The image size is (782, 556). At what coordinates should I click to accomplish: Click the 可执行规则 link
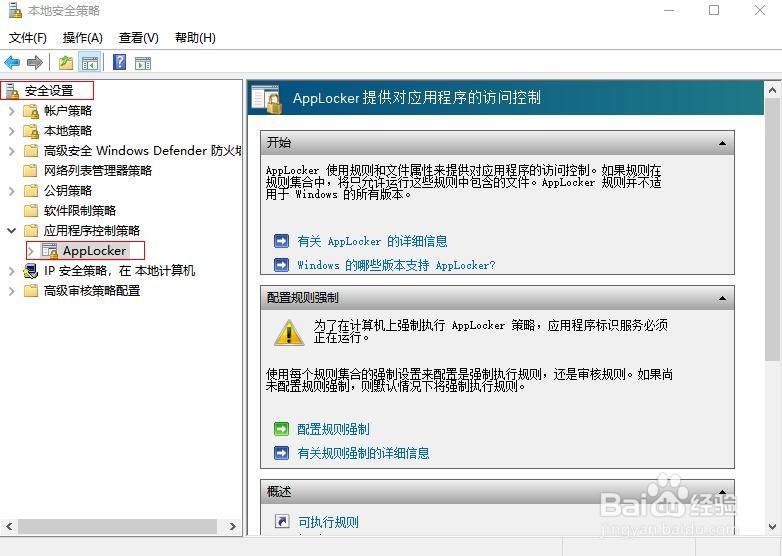pos(328,522)
